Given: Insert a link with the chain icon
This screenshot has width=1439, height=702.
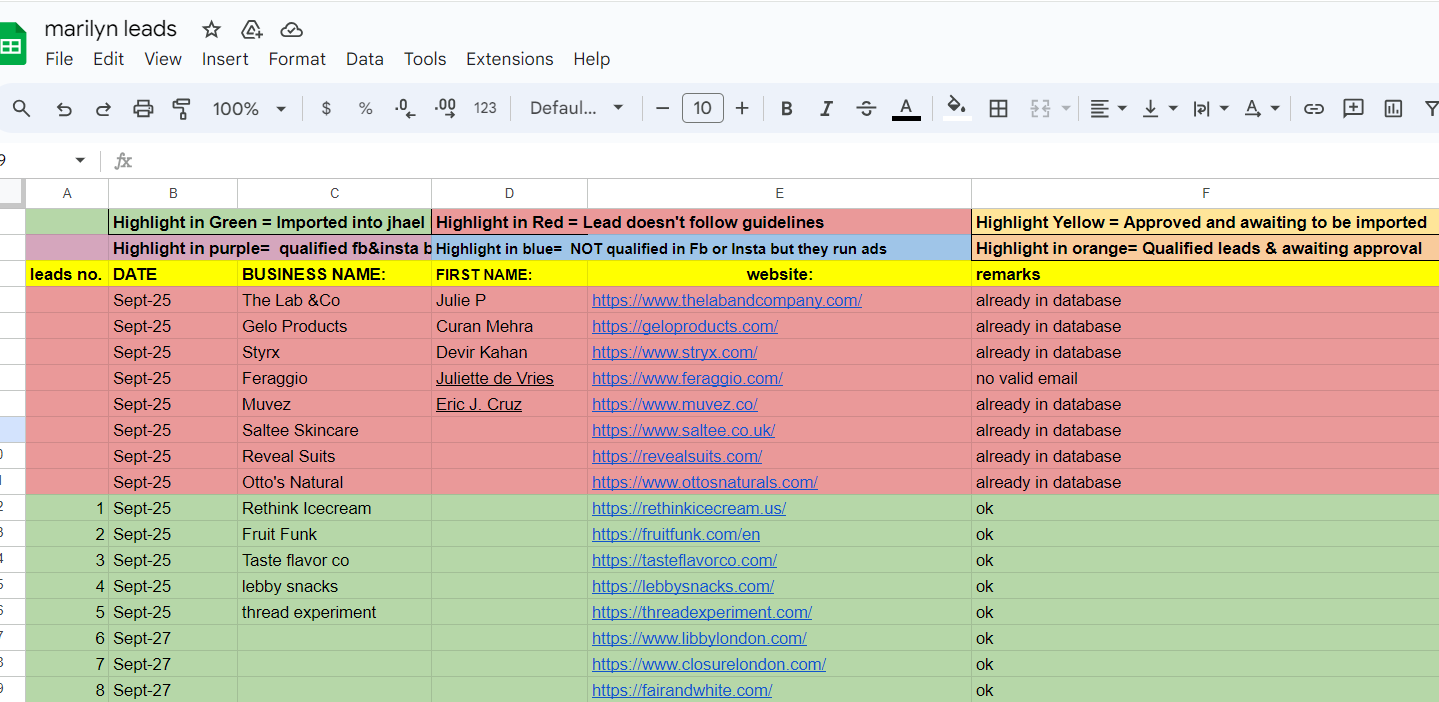Looking at the screenshot, I should (1314, 108).
